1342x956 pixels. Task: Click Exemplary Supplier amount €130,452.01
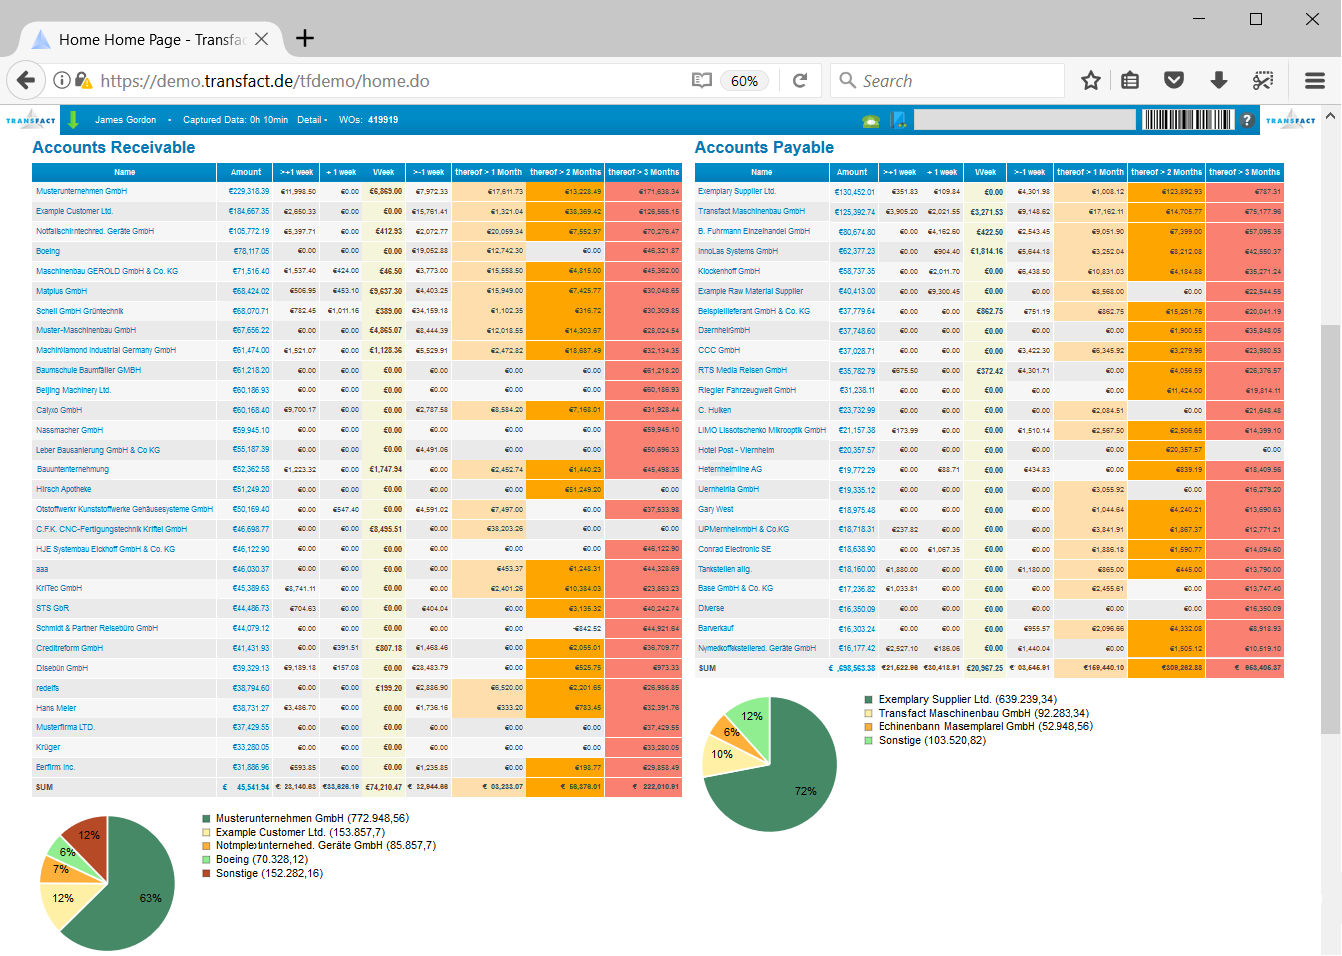pyautogui.click(x=855, y=191)
